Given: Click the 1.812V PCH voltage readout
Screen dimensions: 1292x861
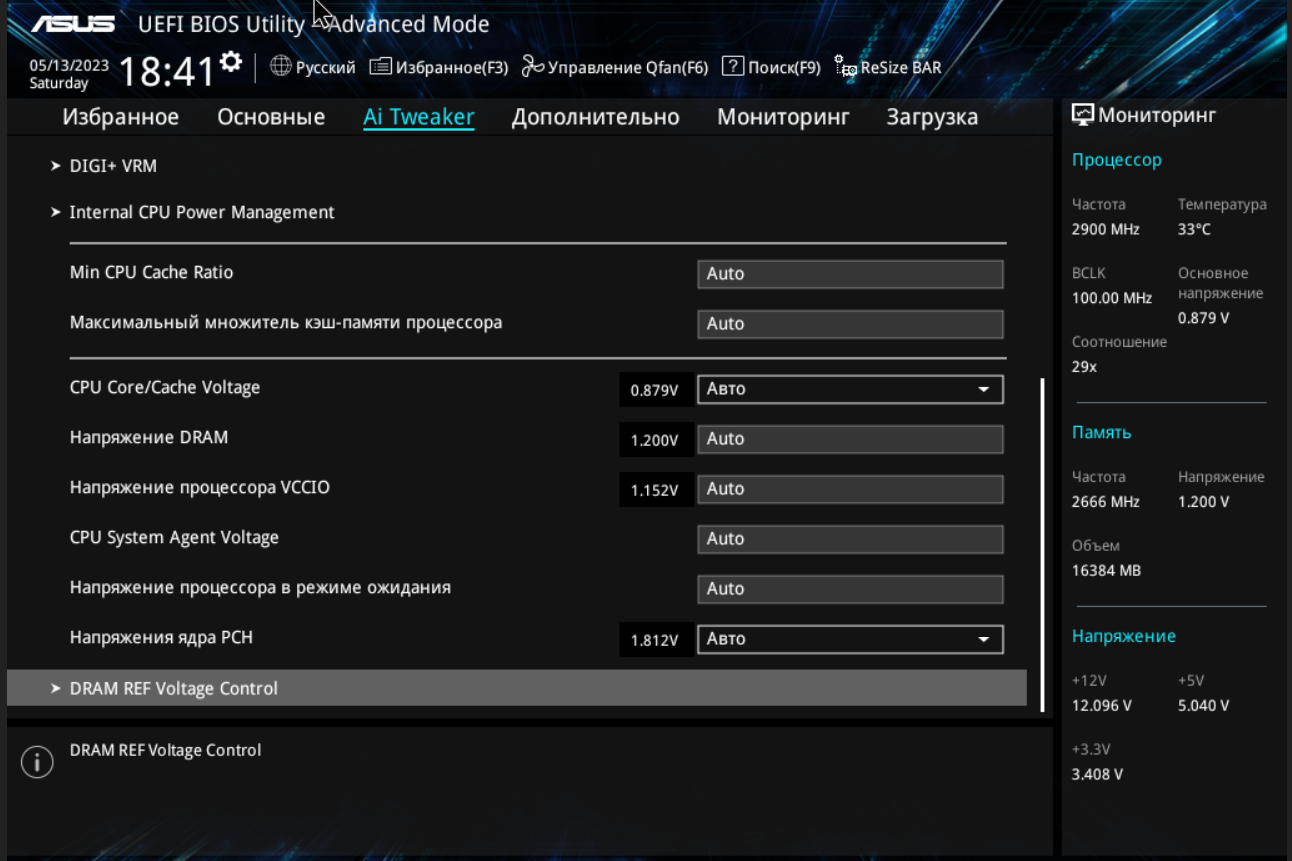Looking at the screenshot, I should click(656, 640).
